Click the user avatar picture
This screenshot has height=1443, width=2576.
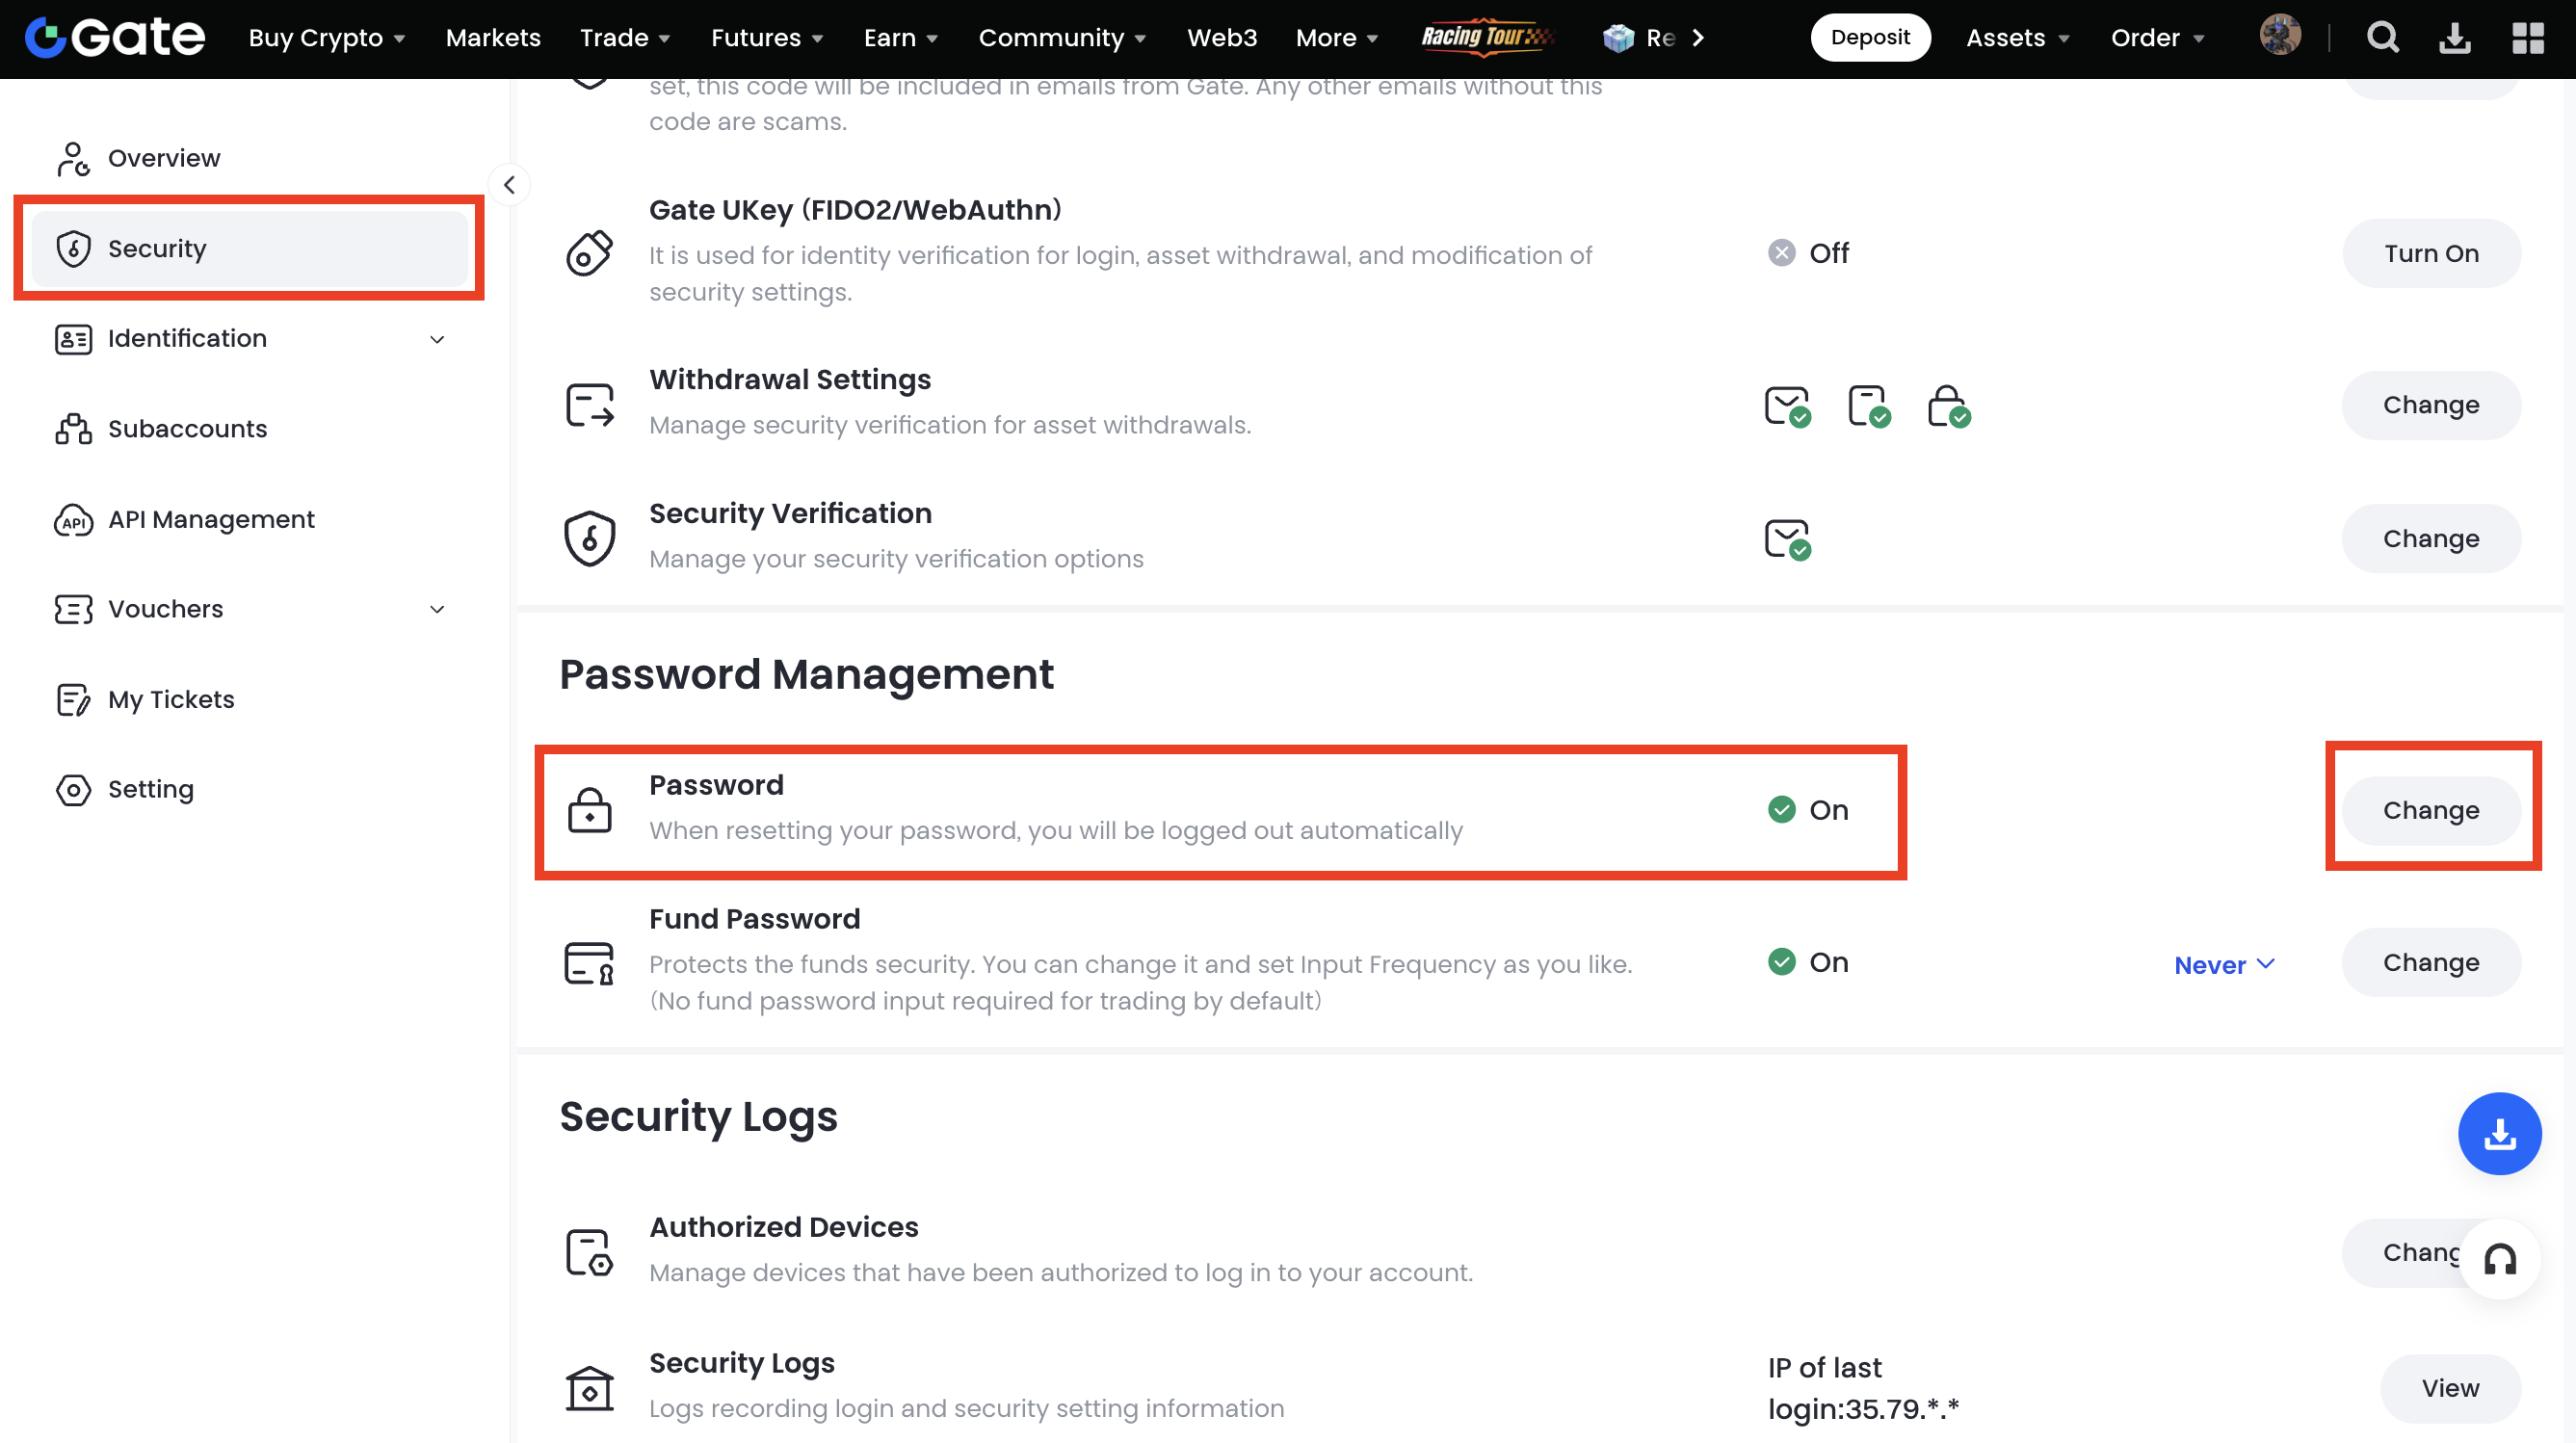click(2279, 36)
